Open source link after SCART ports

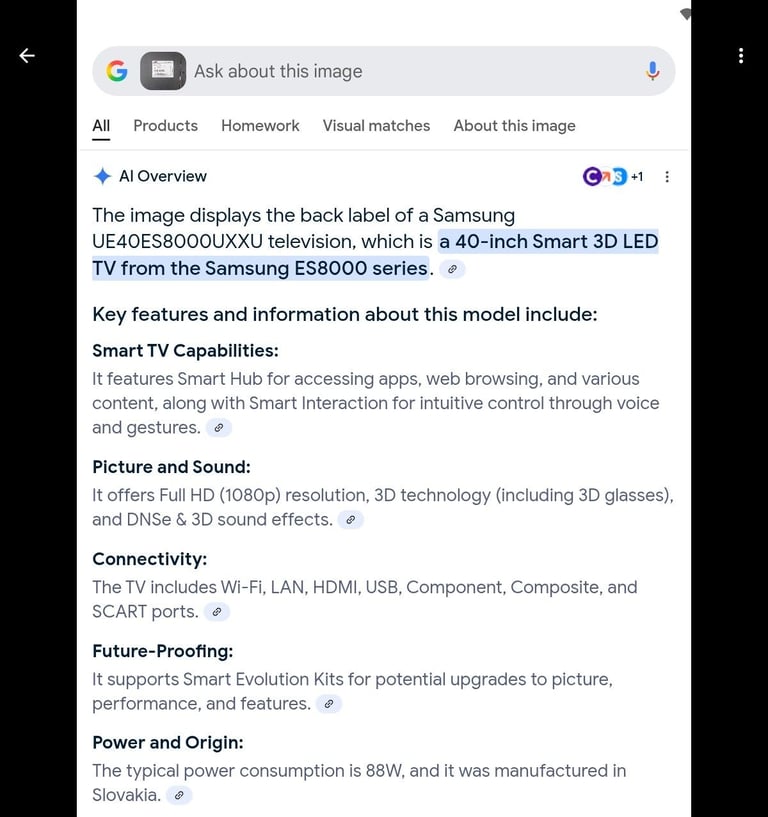point(217,612)
